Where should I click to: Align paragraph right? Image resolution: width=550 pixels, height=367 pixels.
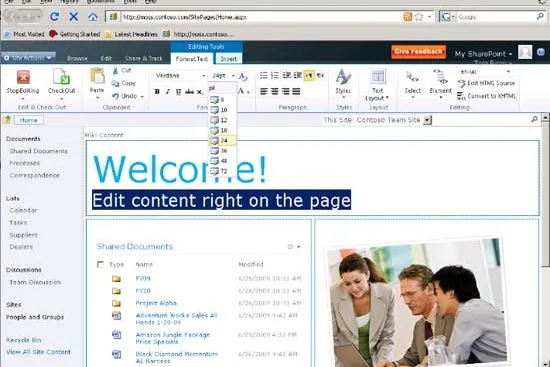(286, 92)
